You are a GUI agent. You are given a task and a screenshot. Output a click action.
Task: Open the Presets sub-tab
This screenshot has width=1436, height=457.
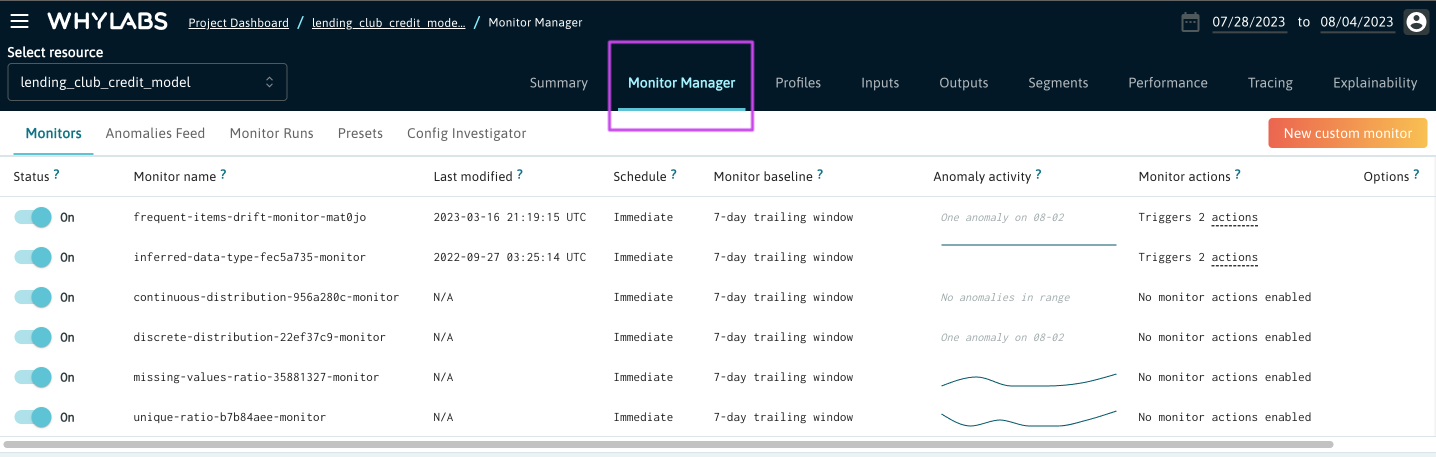[360, 133]
